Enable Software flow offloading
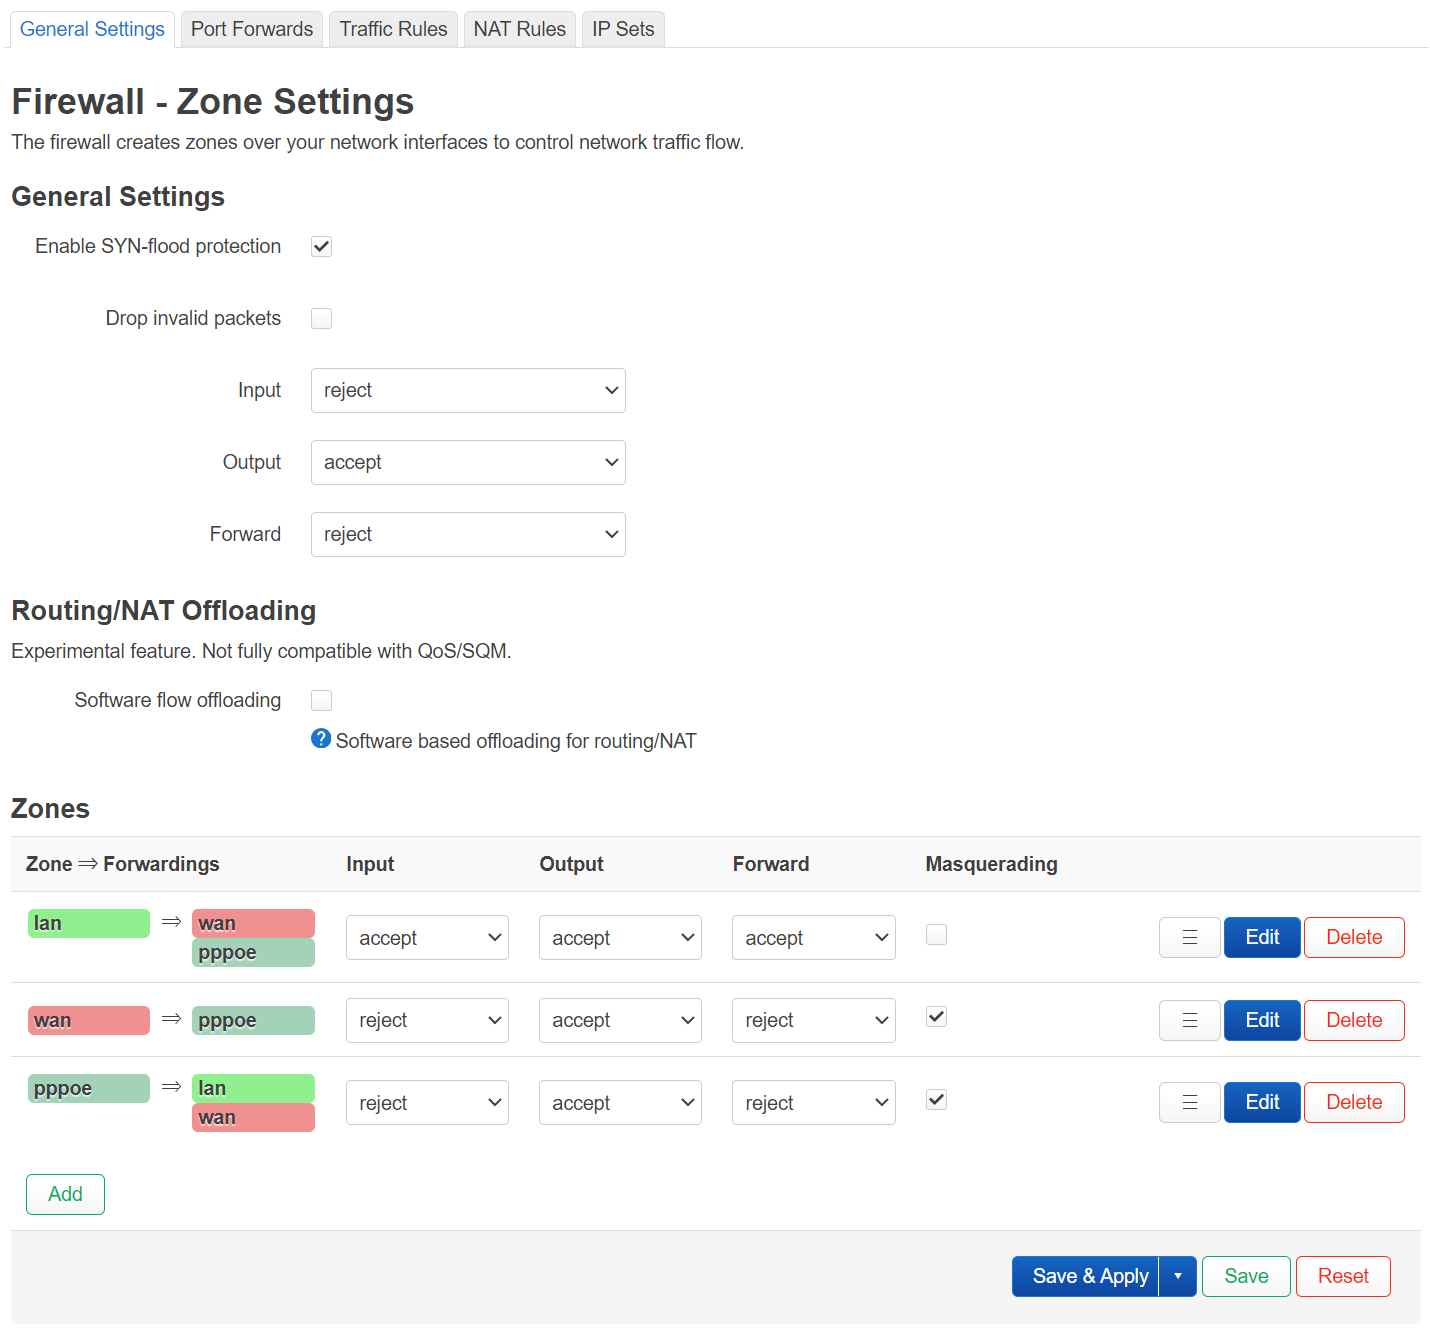 (321, 700)
